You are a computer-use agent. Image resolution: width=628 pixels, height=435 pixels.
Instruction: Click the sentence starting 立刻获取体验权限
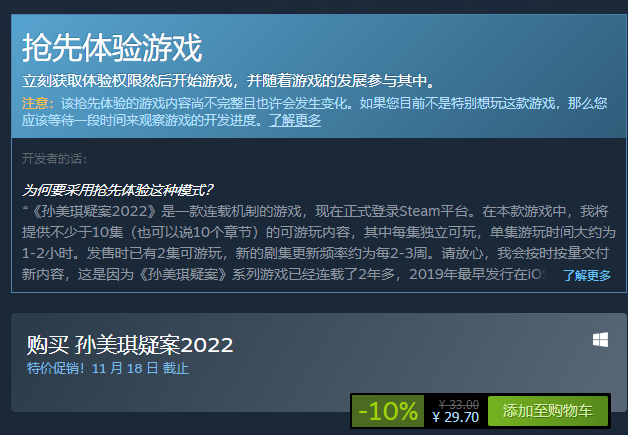(x=228, y=81)
